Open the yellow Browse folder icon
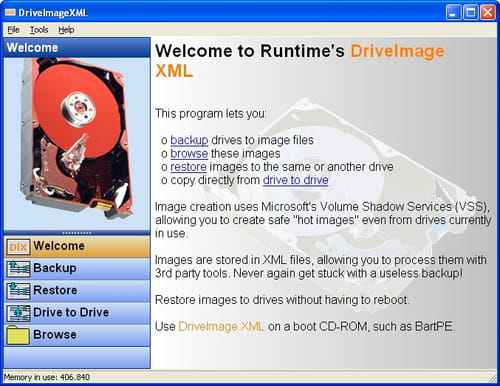Image resolution: width=500 pixels, height=386 pixels. point(18,335)
